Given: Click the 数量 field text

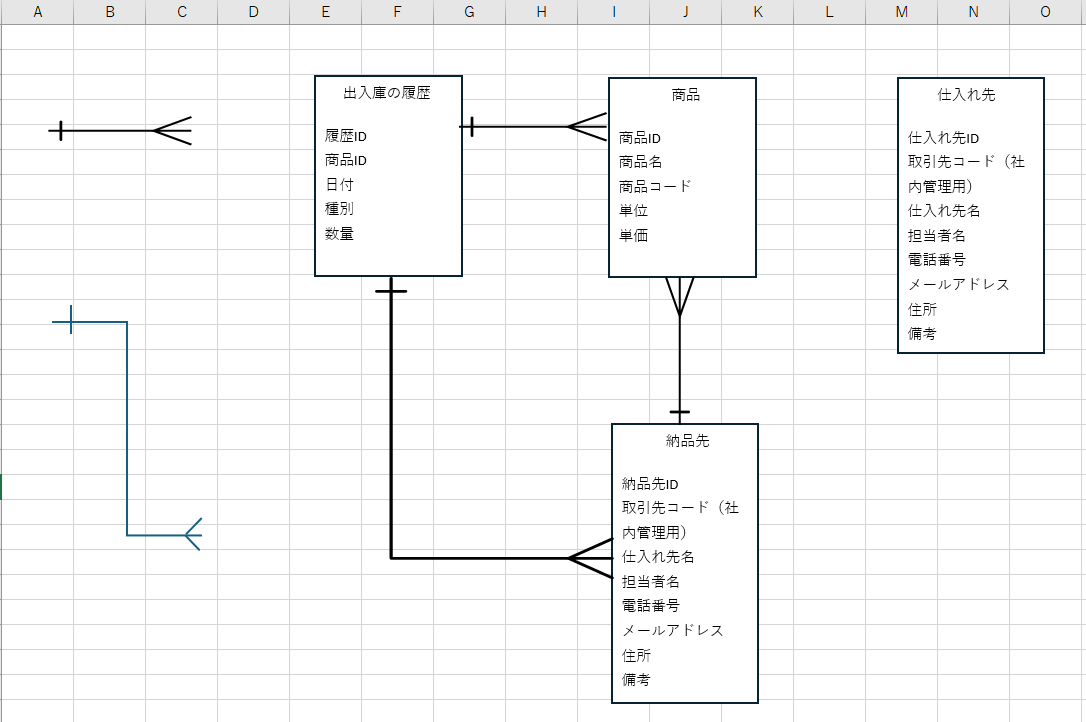Looking at the screenshot, I should click(339, 234).
